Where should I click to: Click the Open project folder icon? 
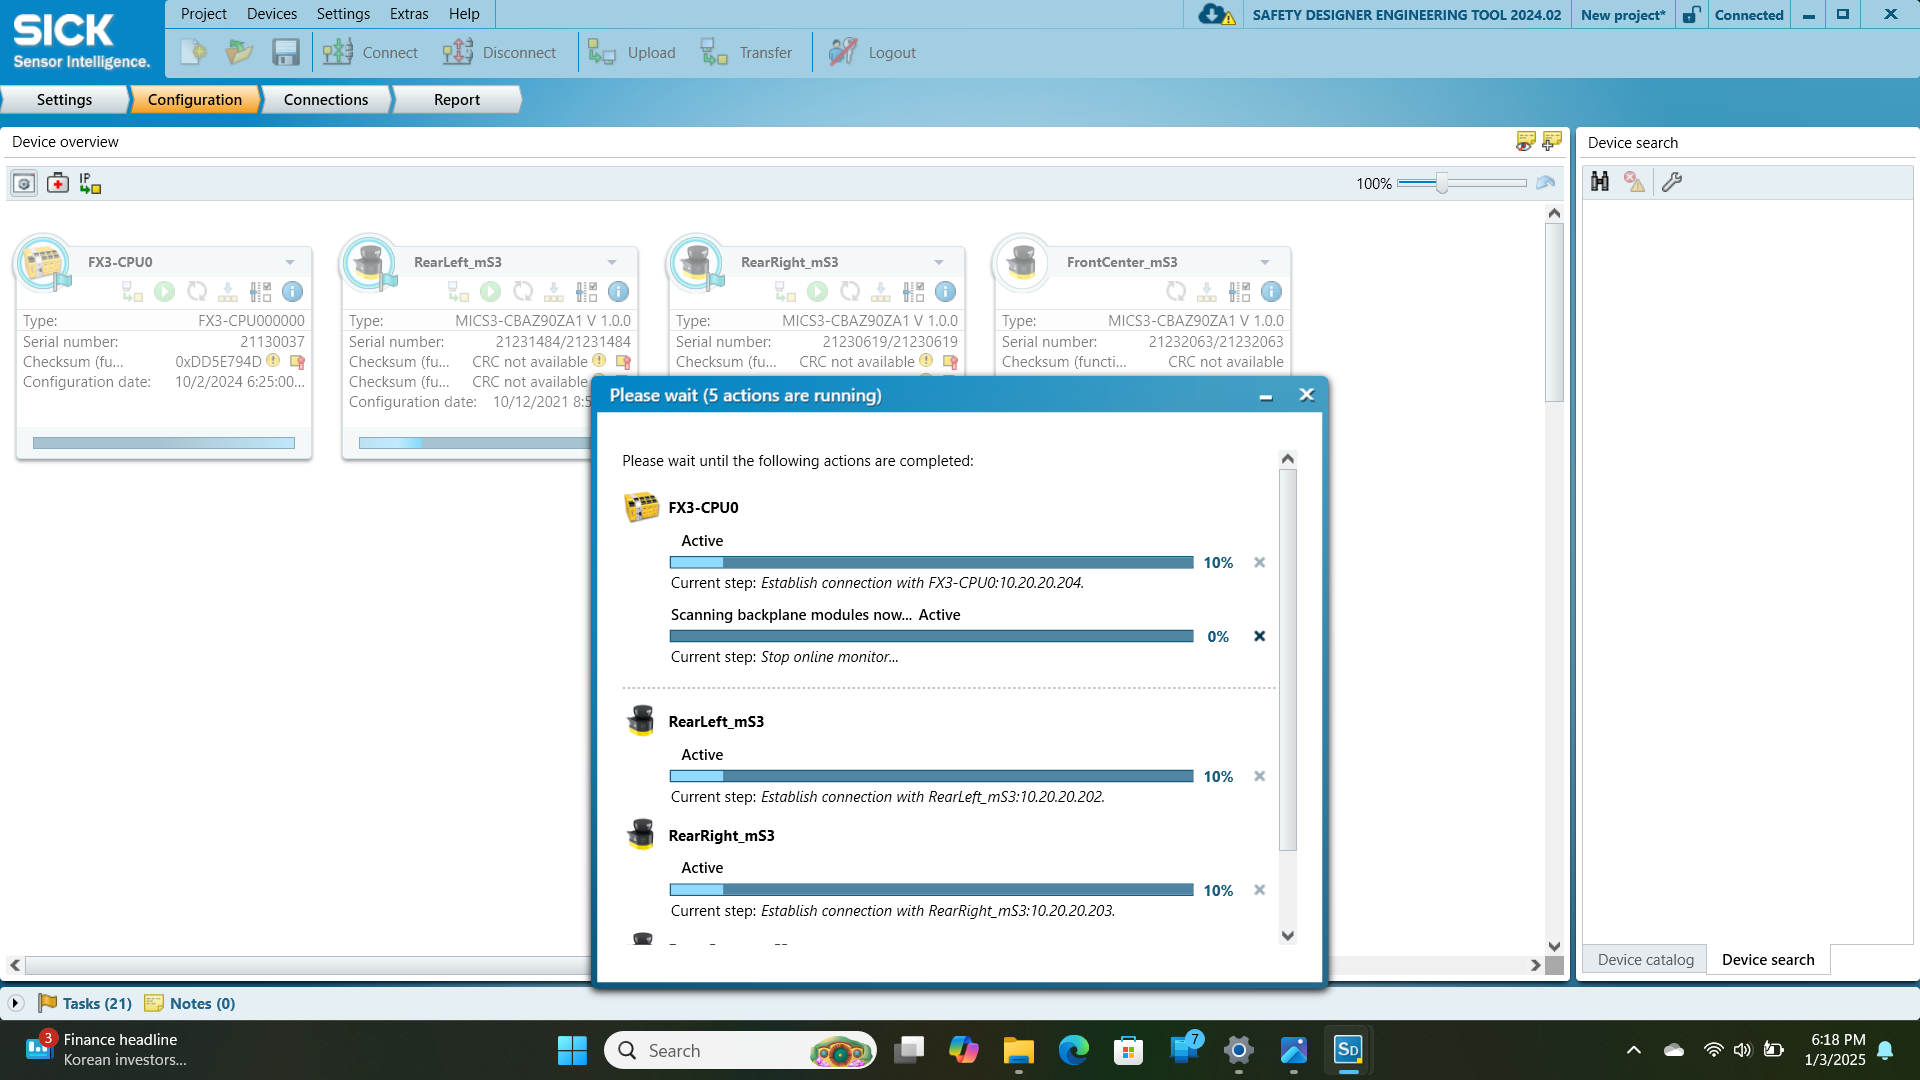tap(239, 52)
